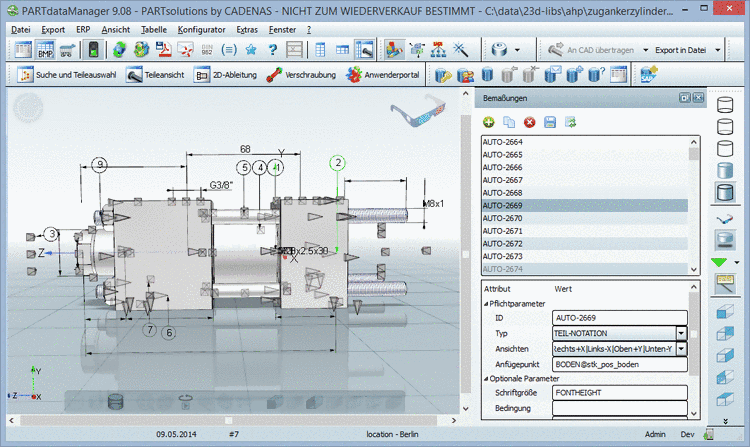Click the copy icon in Bemaßungen panel
The image size is (750, 447).
pos(509,122)
